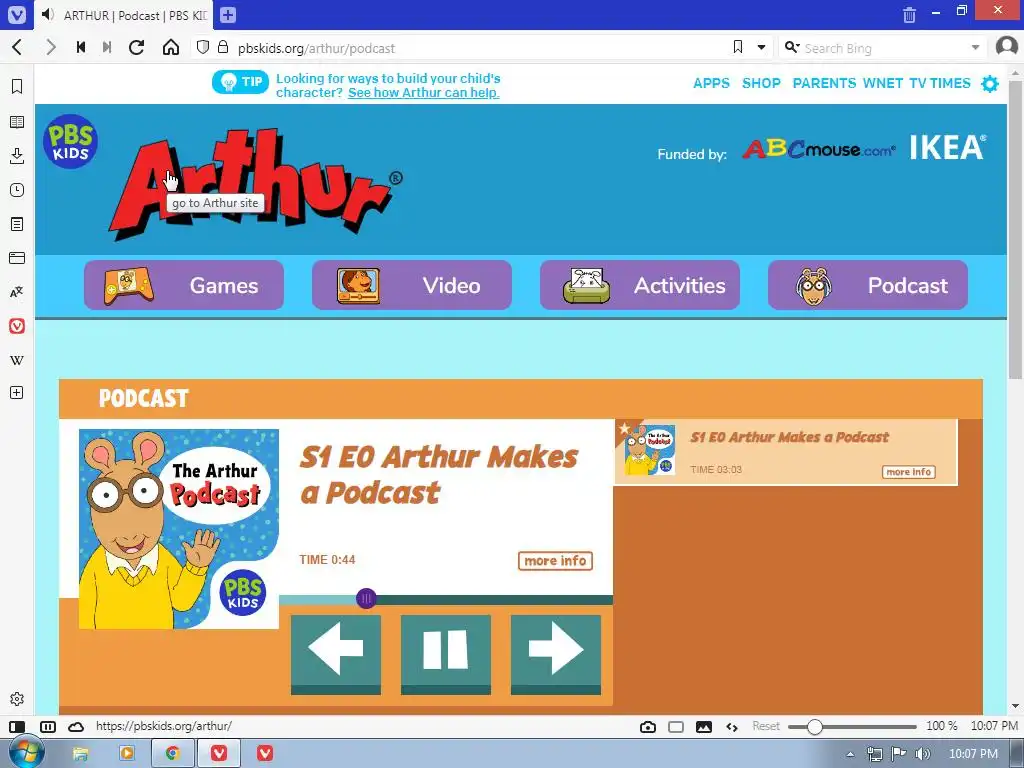Toggle images display in status bar
Viewport: 1024px width, 768px height.
(704, 726)
